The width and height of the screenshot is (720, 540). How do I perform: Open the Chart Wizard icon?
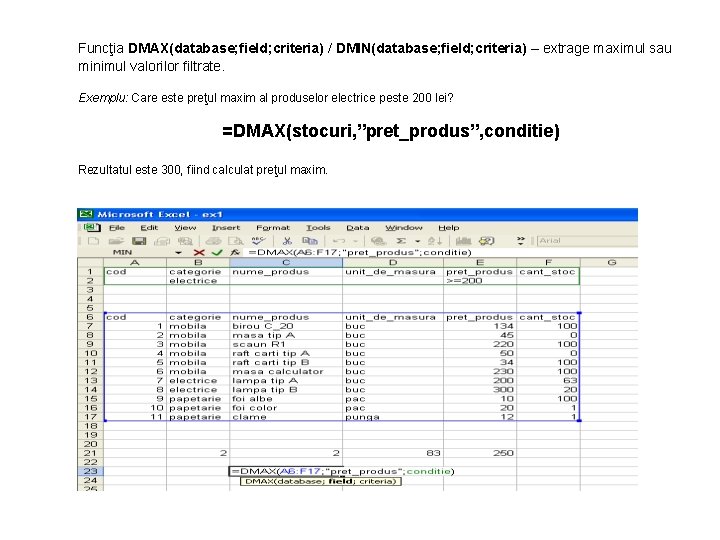463,241
